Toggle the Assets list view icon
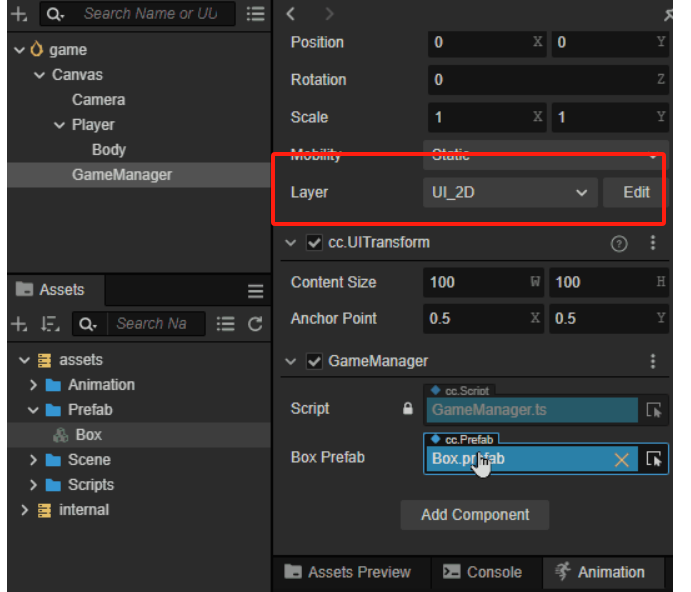Viewport: 691px width, 592px height. [x=226, y=324]
